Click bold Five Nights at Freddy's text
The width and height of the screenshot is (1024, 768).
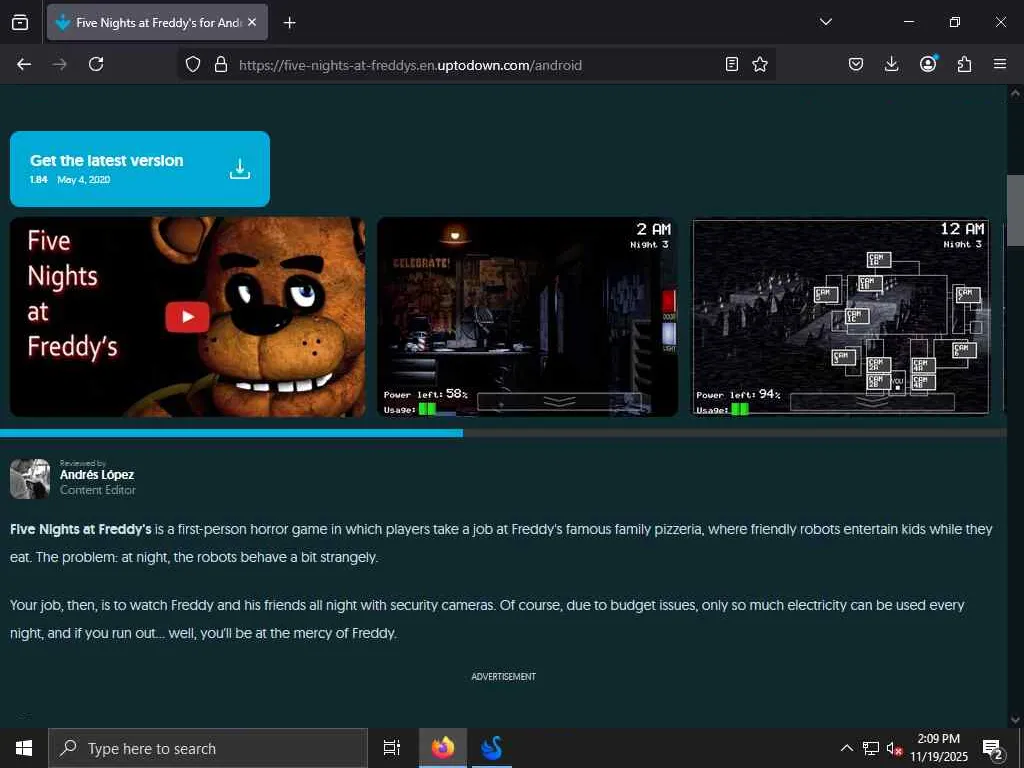click(80, 529)
